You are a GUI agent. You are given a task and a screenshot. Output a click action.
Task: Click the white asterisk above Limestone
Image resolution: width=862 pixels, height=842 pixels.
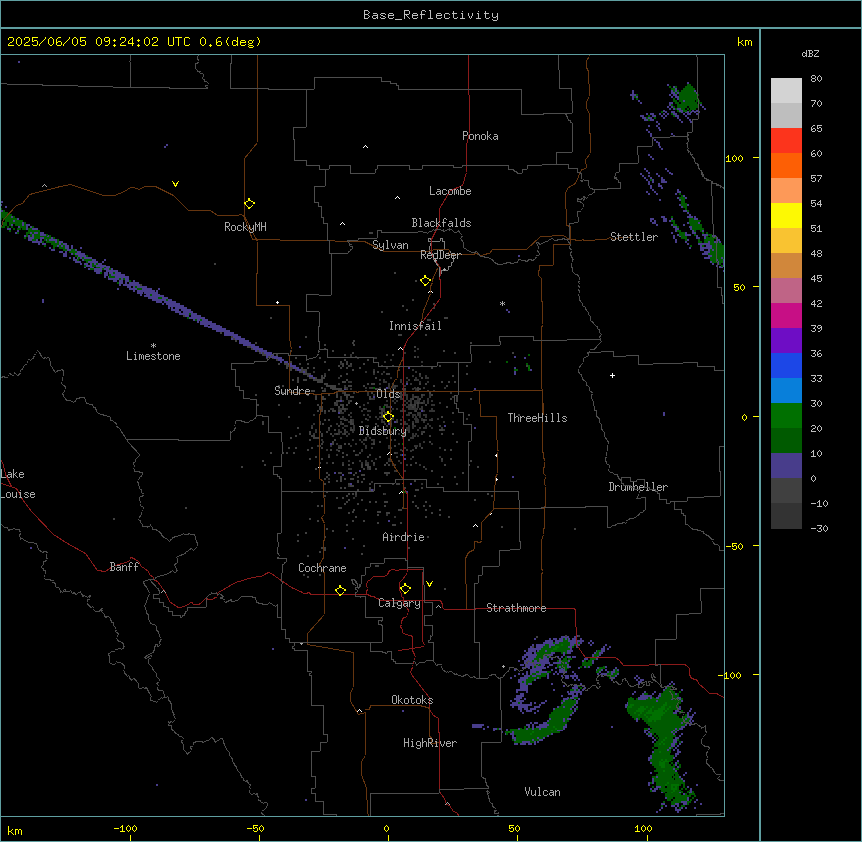[x=153, y=346]
